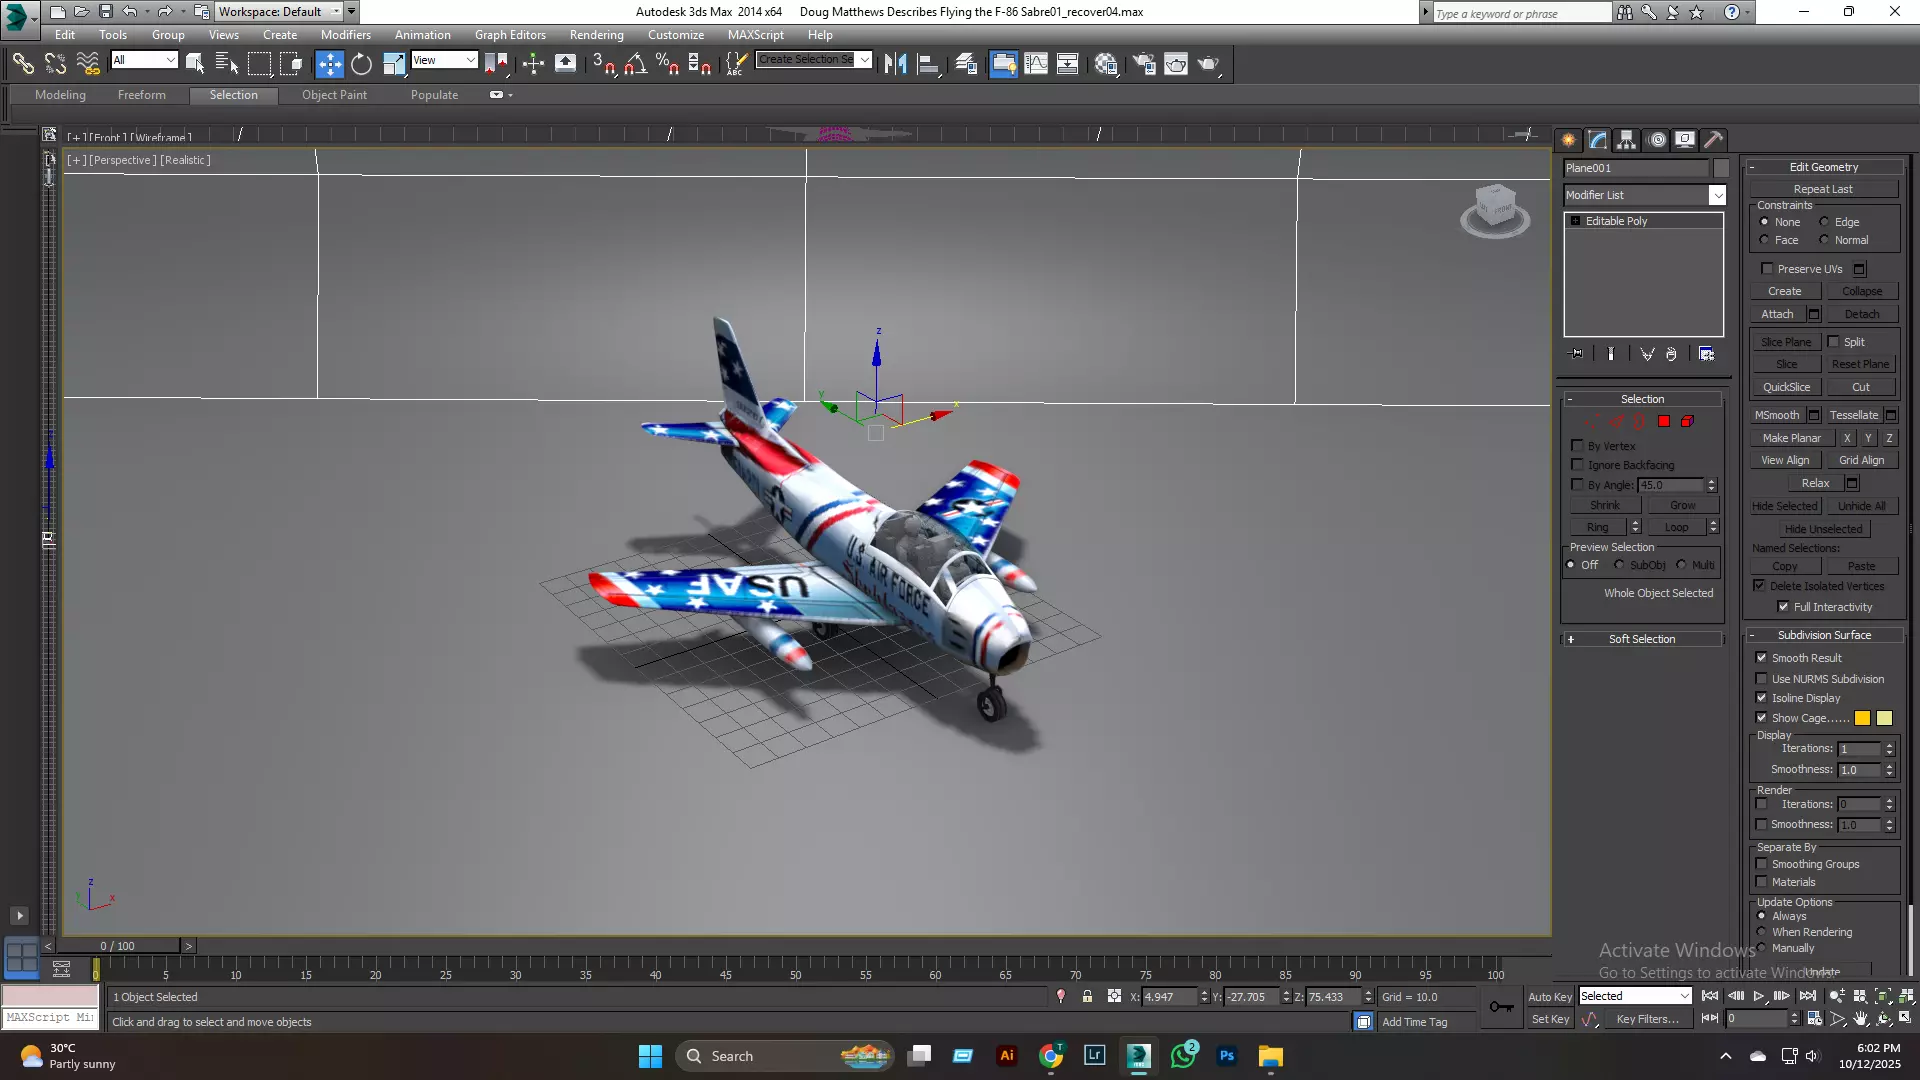Toggle the 3D Snaps icon
1920x1080 pixels.
point(604,64)
